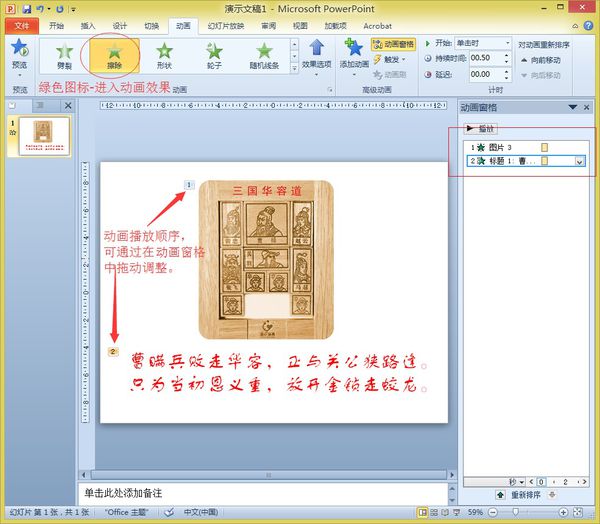Open the animation group dialog launcher
This screenshot has height=524, width=600.
[x=329, y=90]
